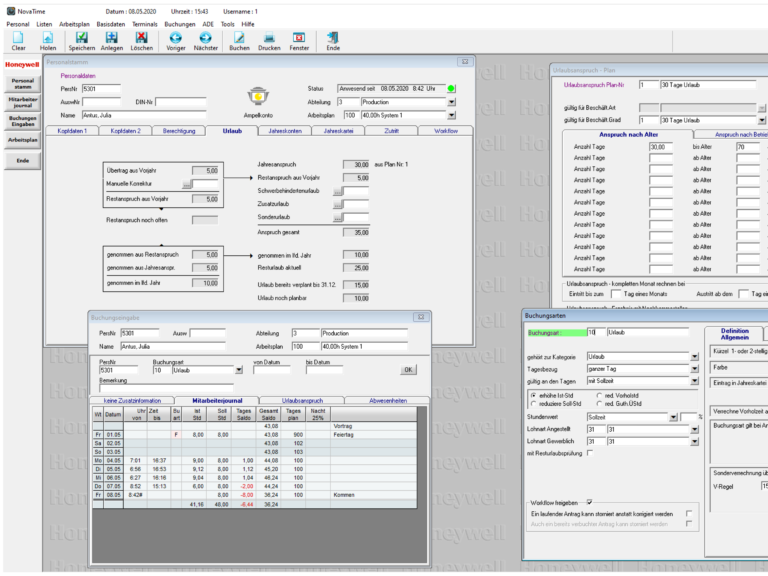
Task: Click the green status indicator light
Action: [452, 89]
